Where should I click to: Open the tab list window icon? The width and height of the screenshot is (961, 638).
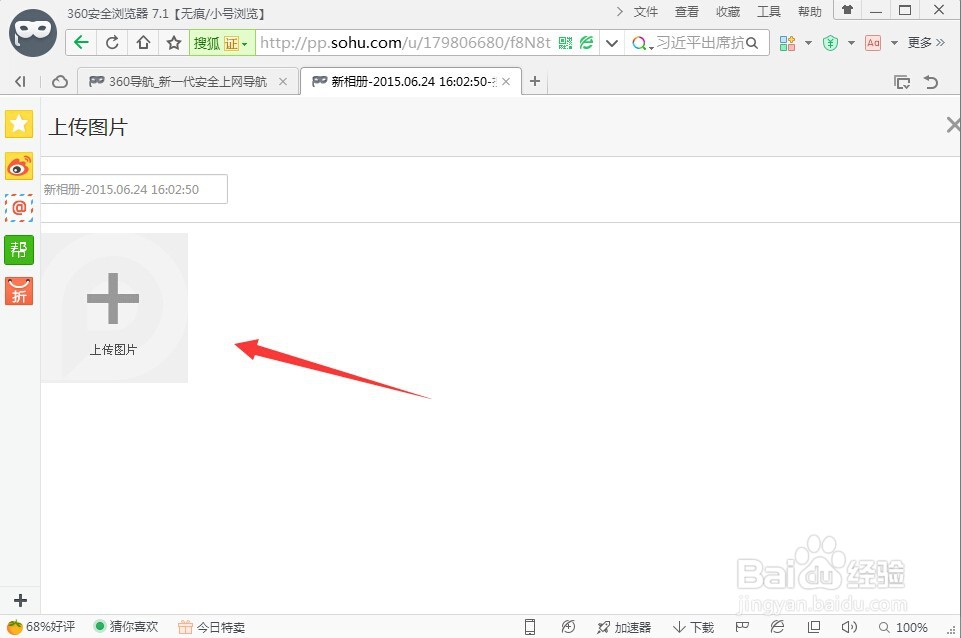pyautogui.click(x=902, y=82)
